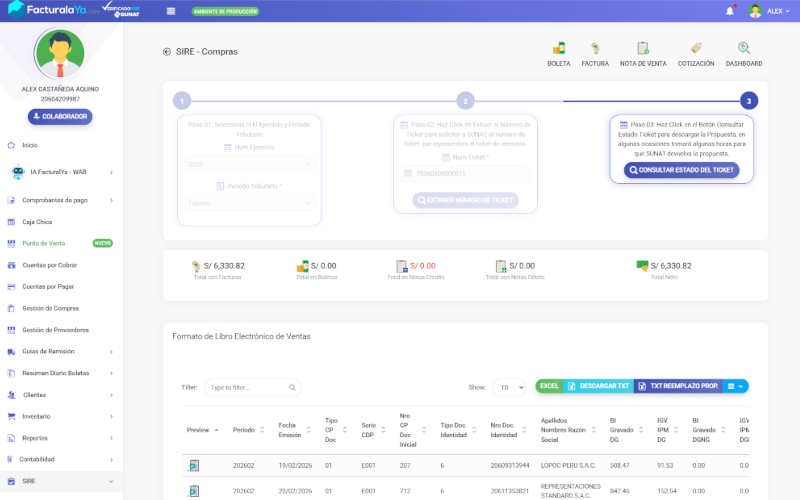The image size is (800, 500).
Task: Select Gestión de Compras in sidebar
Action: tap(50, 308)
